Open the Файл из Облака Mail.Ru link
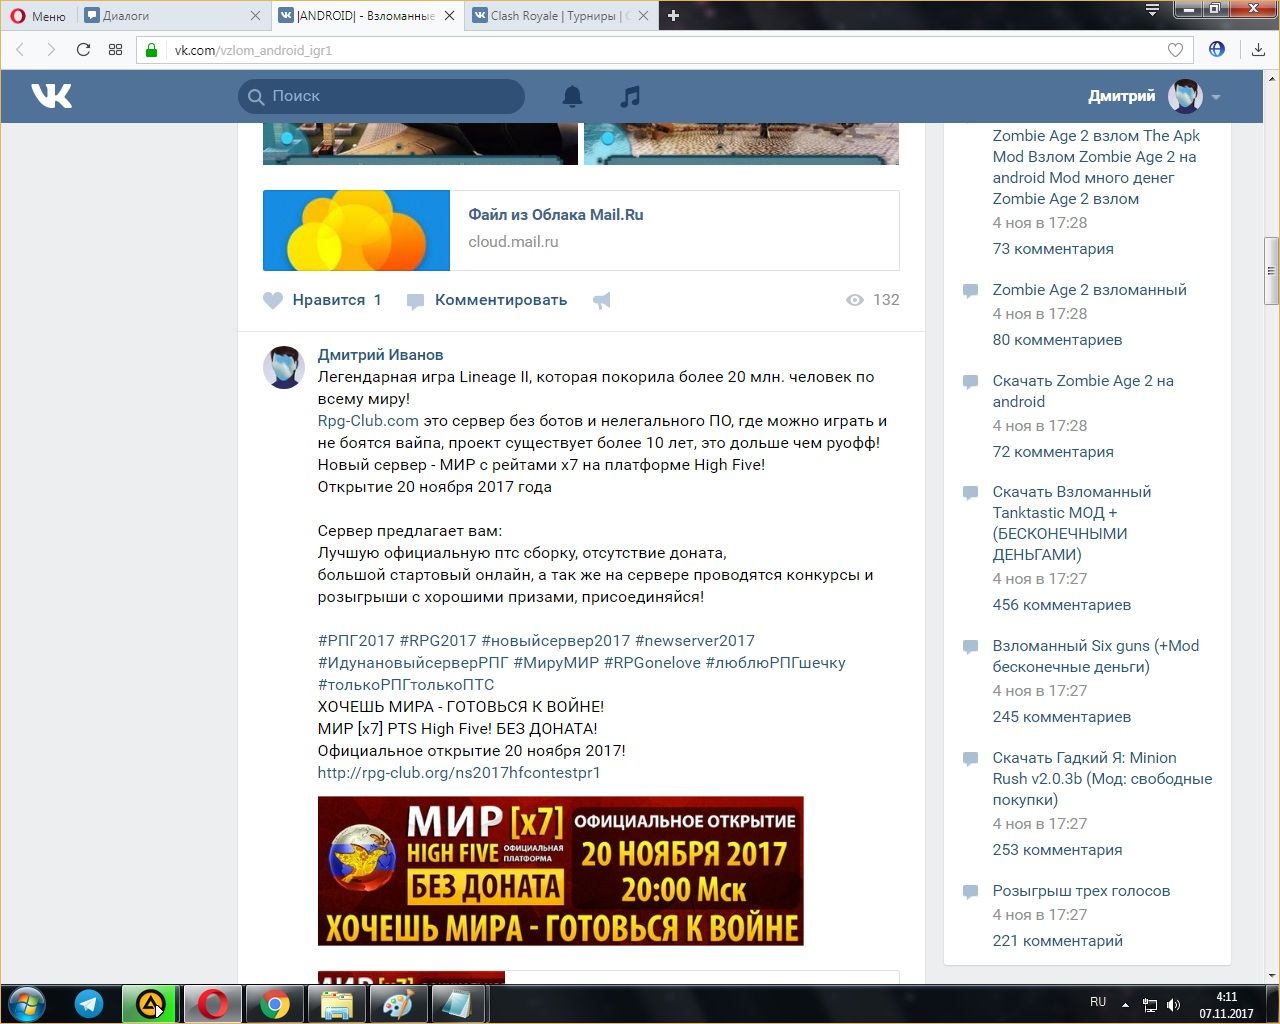1280x1024 pixels. [556, 215]
